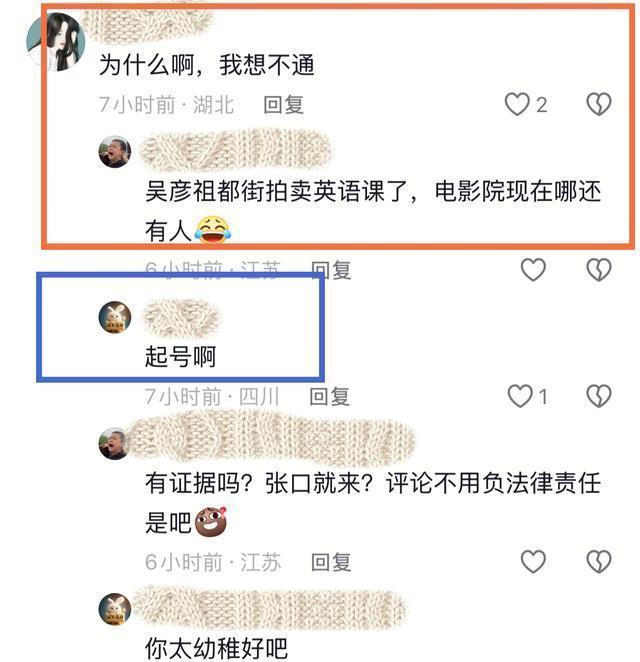Dislike the '起号啊' comment

tap(599, 396)
